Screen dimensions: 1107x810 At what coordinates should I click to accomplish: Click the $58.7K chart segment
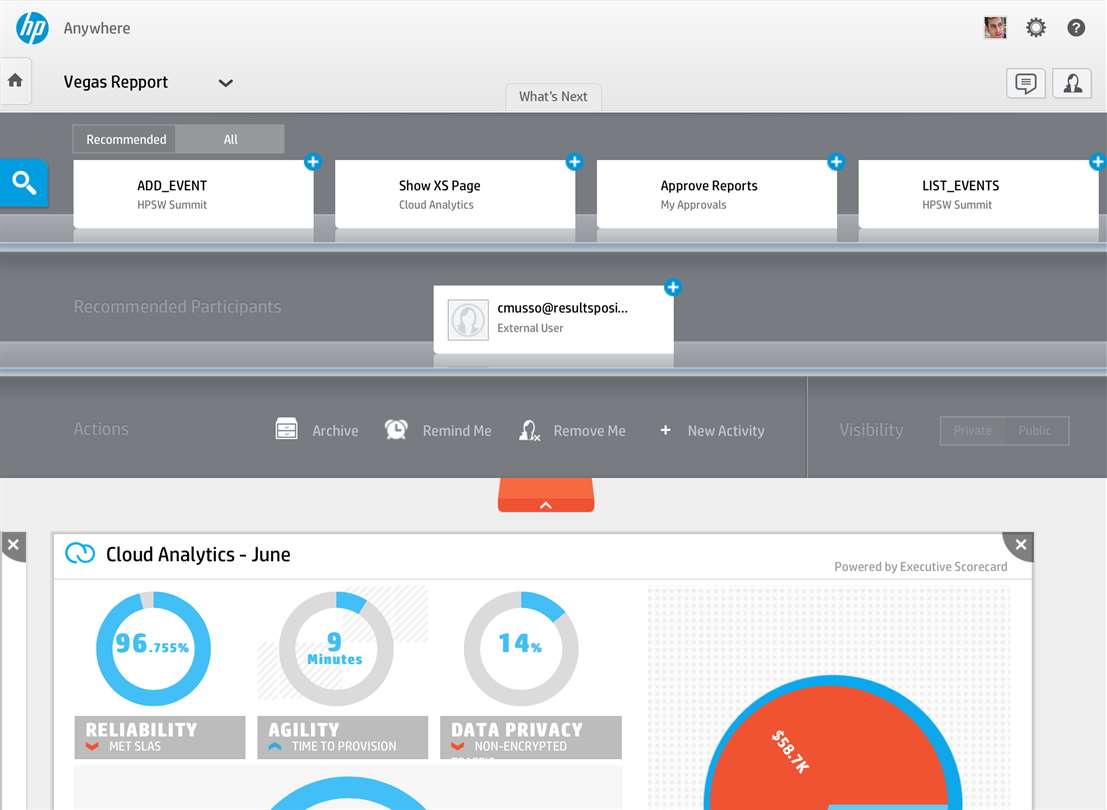pos(790,751)
